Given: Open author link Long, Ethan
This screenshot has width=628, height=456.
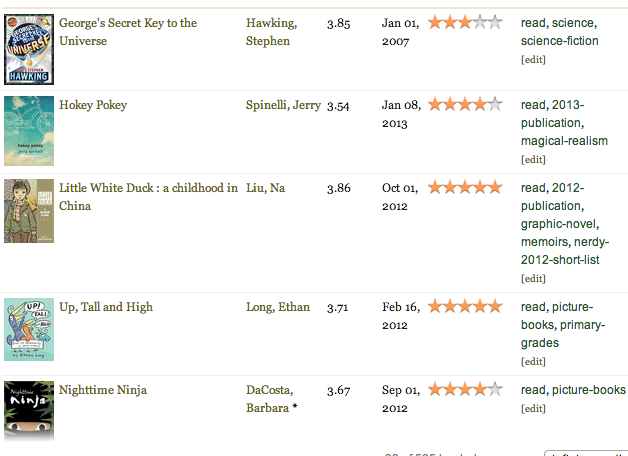Looking at the screenshot, I should pyautogui.click(x=278, y=307).
